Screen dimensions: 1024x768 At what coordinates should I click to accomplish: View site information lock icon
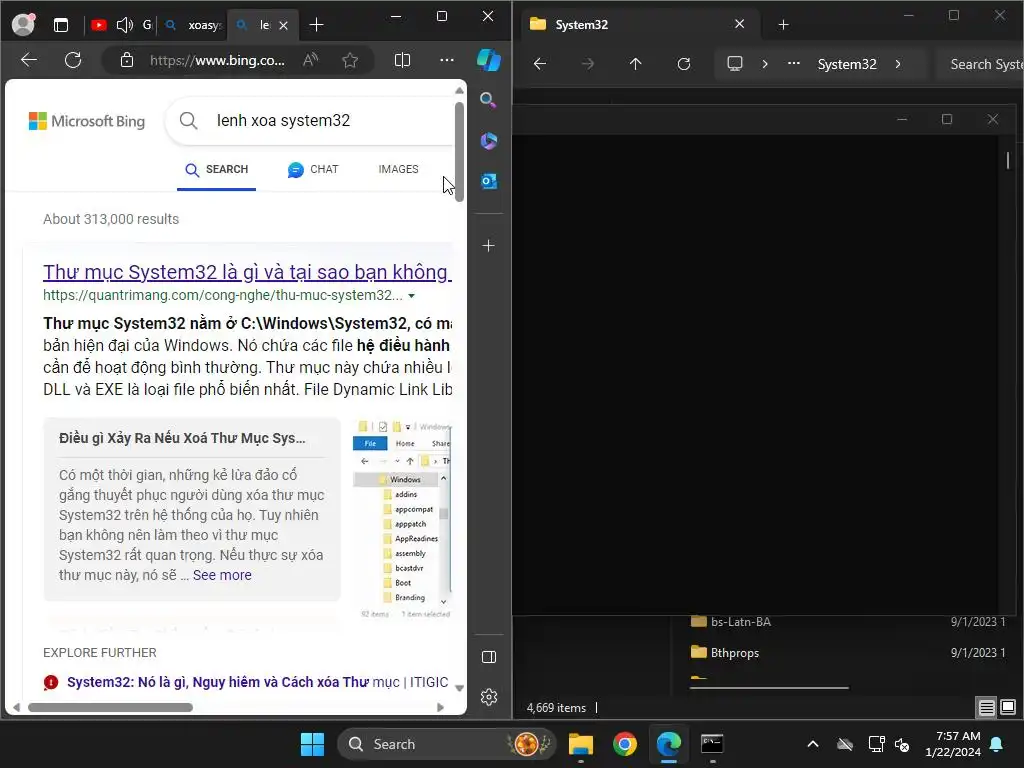coord(127,60)
